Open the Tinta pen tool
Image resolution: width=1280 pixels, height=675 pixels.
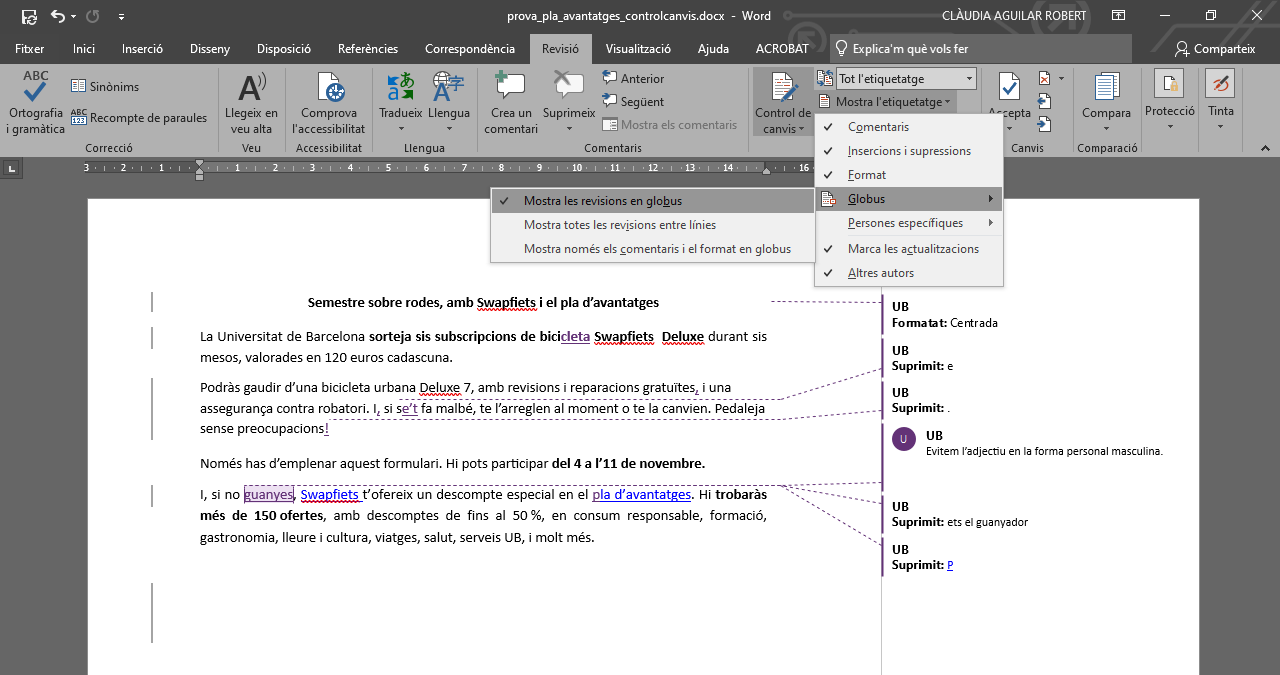(1220, 85)
